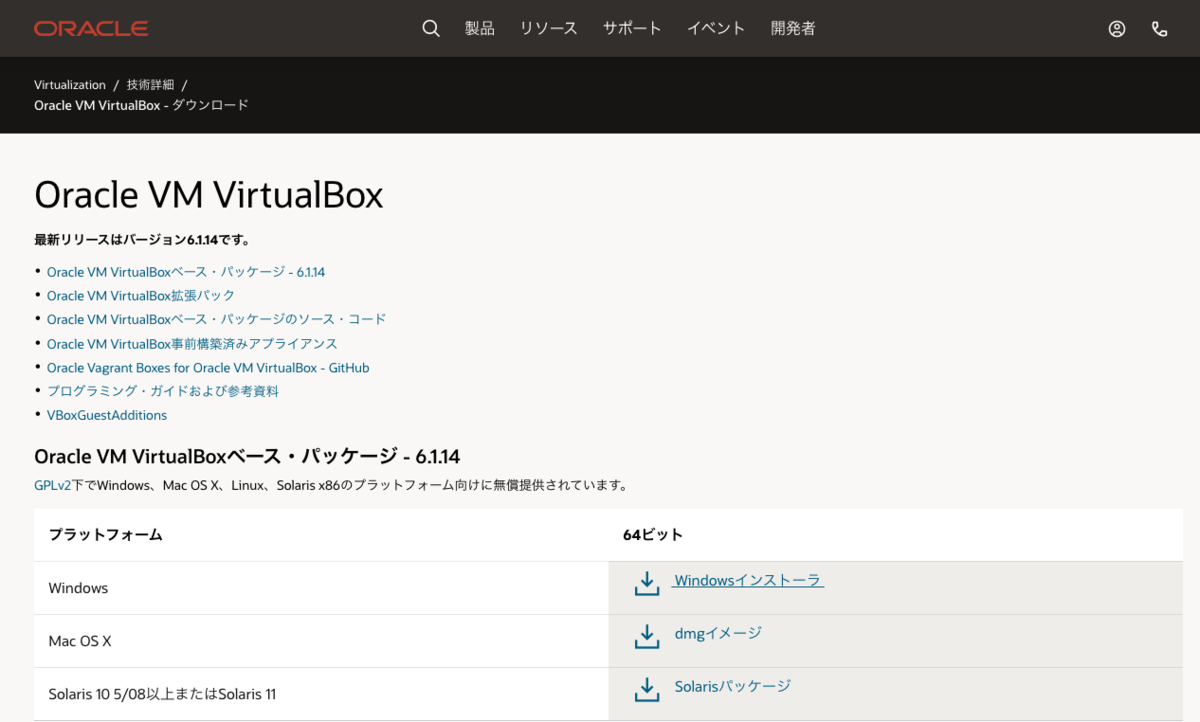
Task: Open the イベント menu
Action: [x=716, y=28]
